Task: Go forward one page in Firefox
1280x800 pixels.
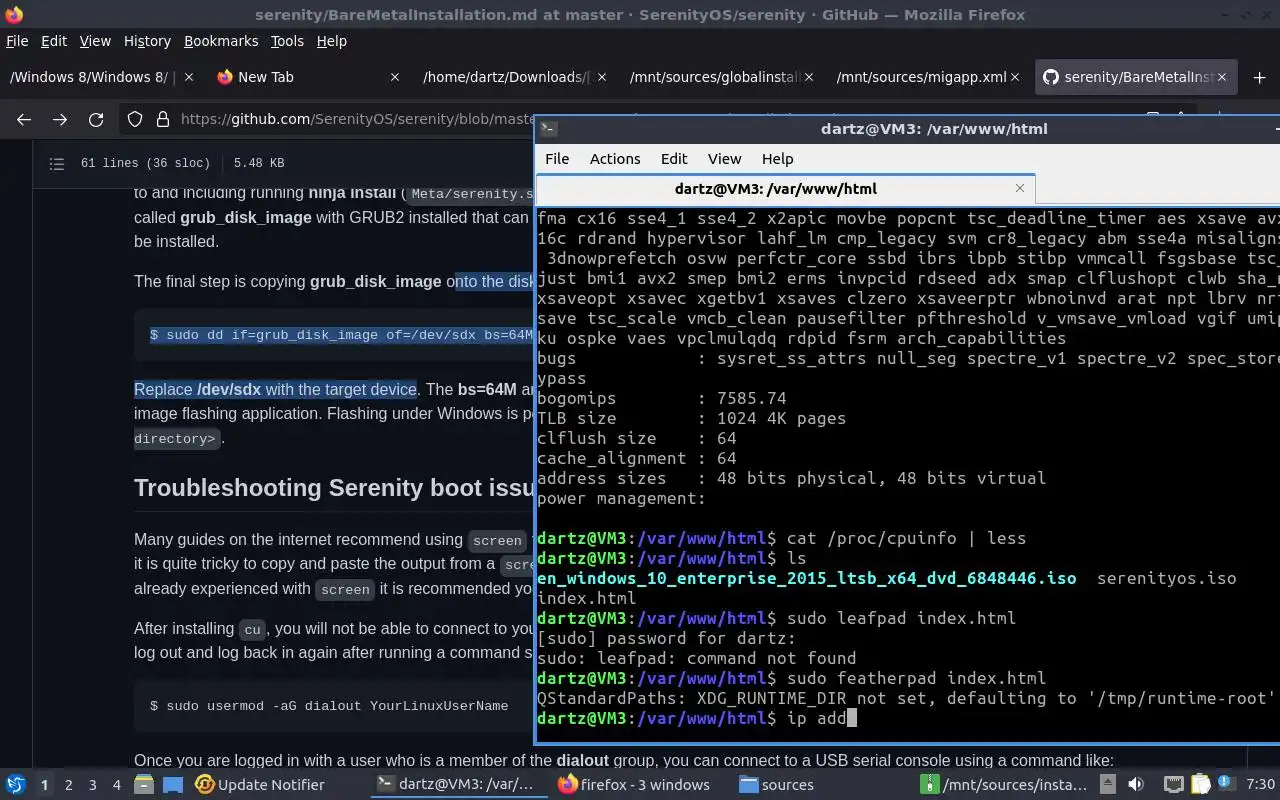Action: (60, 119)
